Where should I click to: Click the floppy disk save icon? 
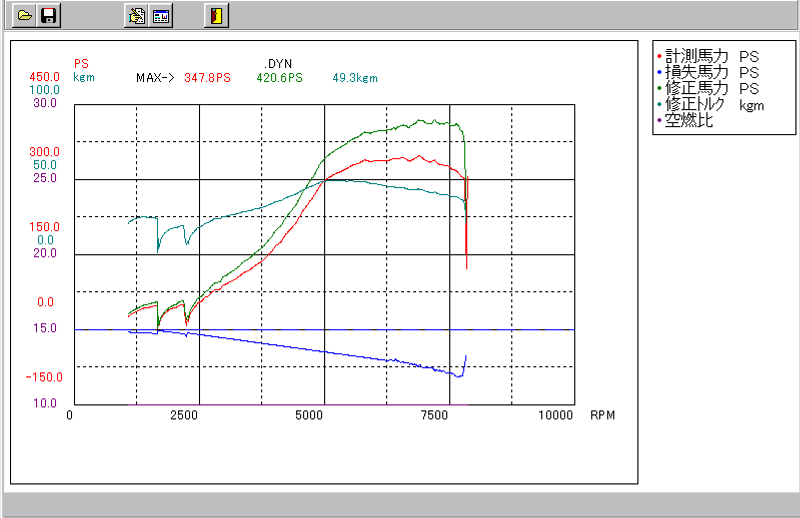coord(48,16)
